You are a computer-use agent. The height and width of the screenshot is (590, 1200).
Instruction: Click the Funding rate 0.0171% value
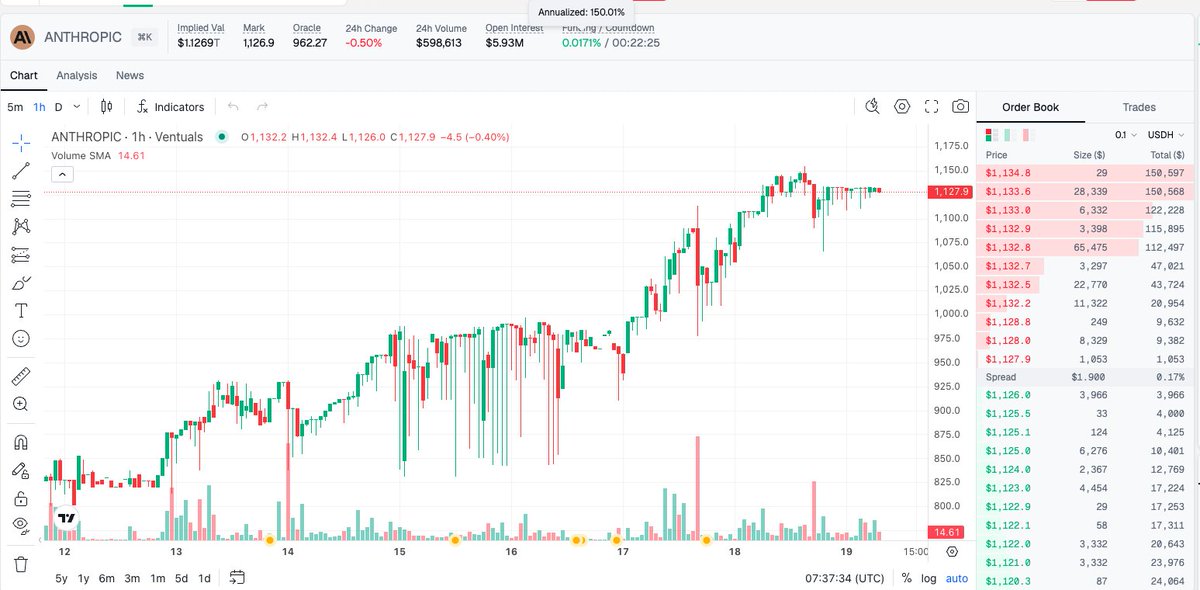[x=581, y=43]
